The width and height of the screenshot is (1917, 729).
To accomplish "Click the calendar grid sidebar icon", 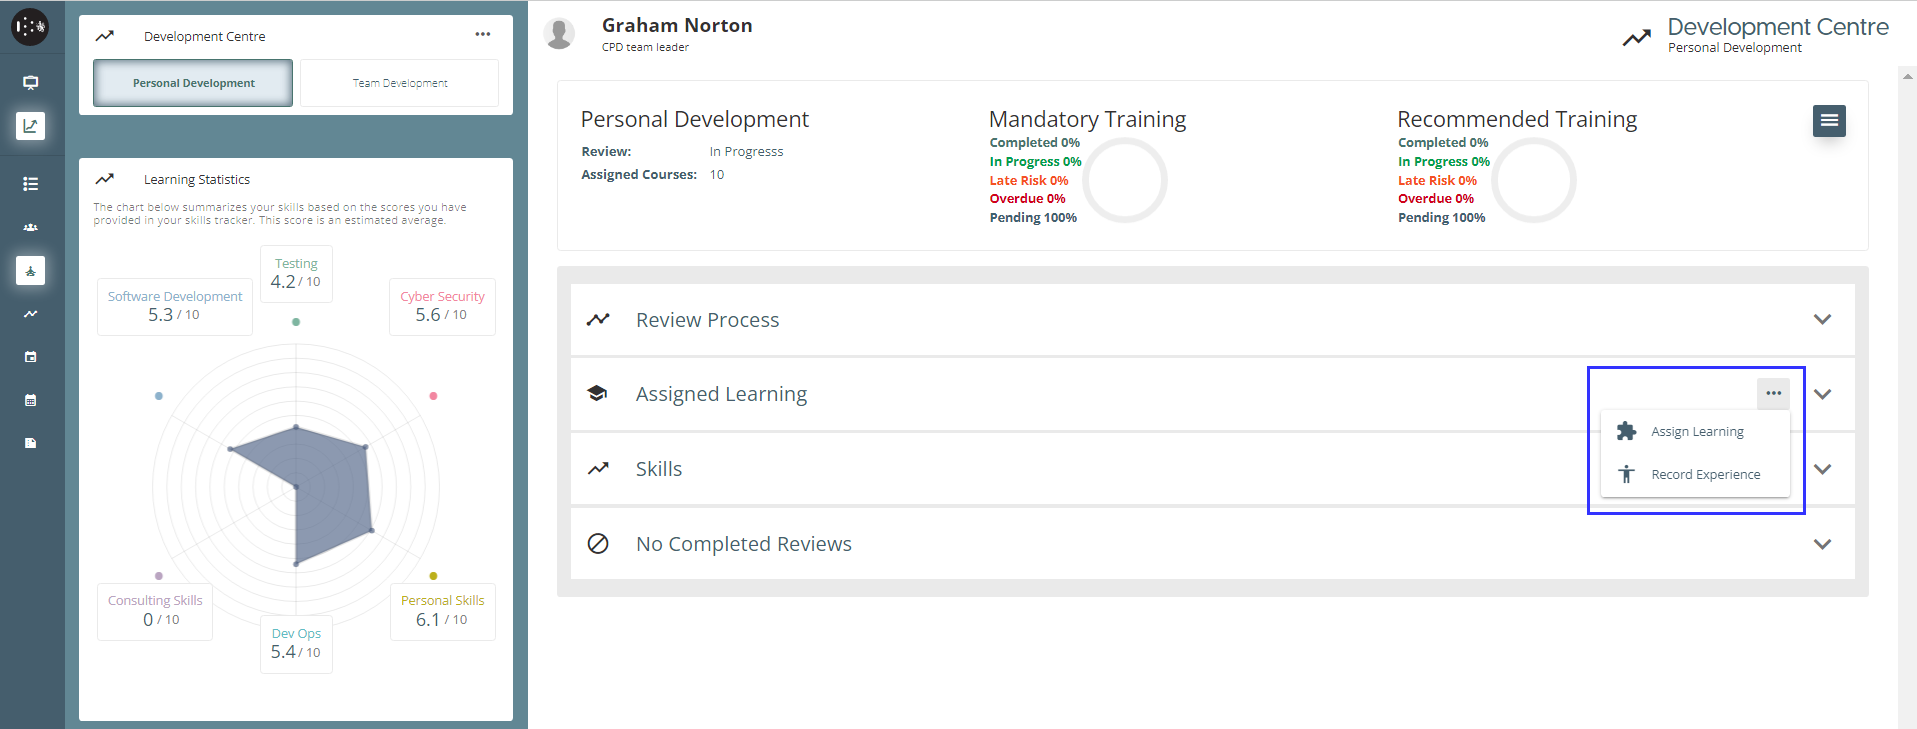I will [x=30, y=400].
